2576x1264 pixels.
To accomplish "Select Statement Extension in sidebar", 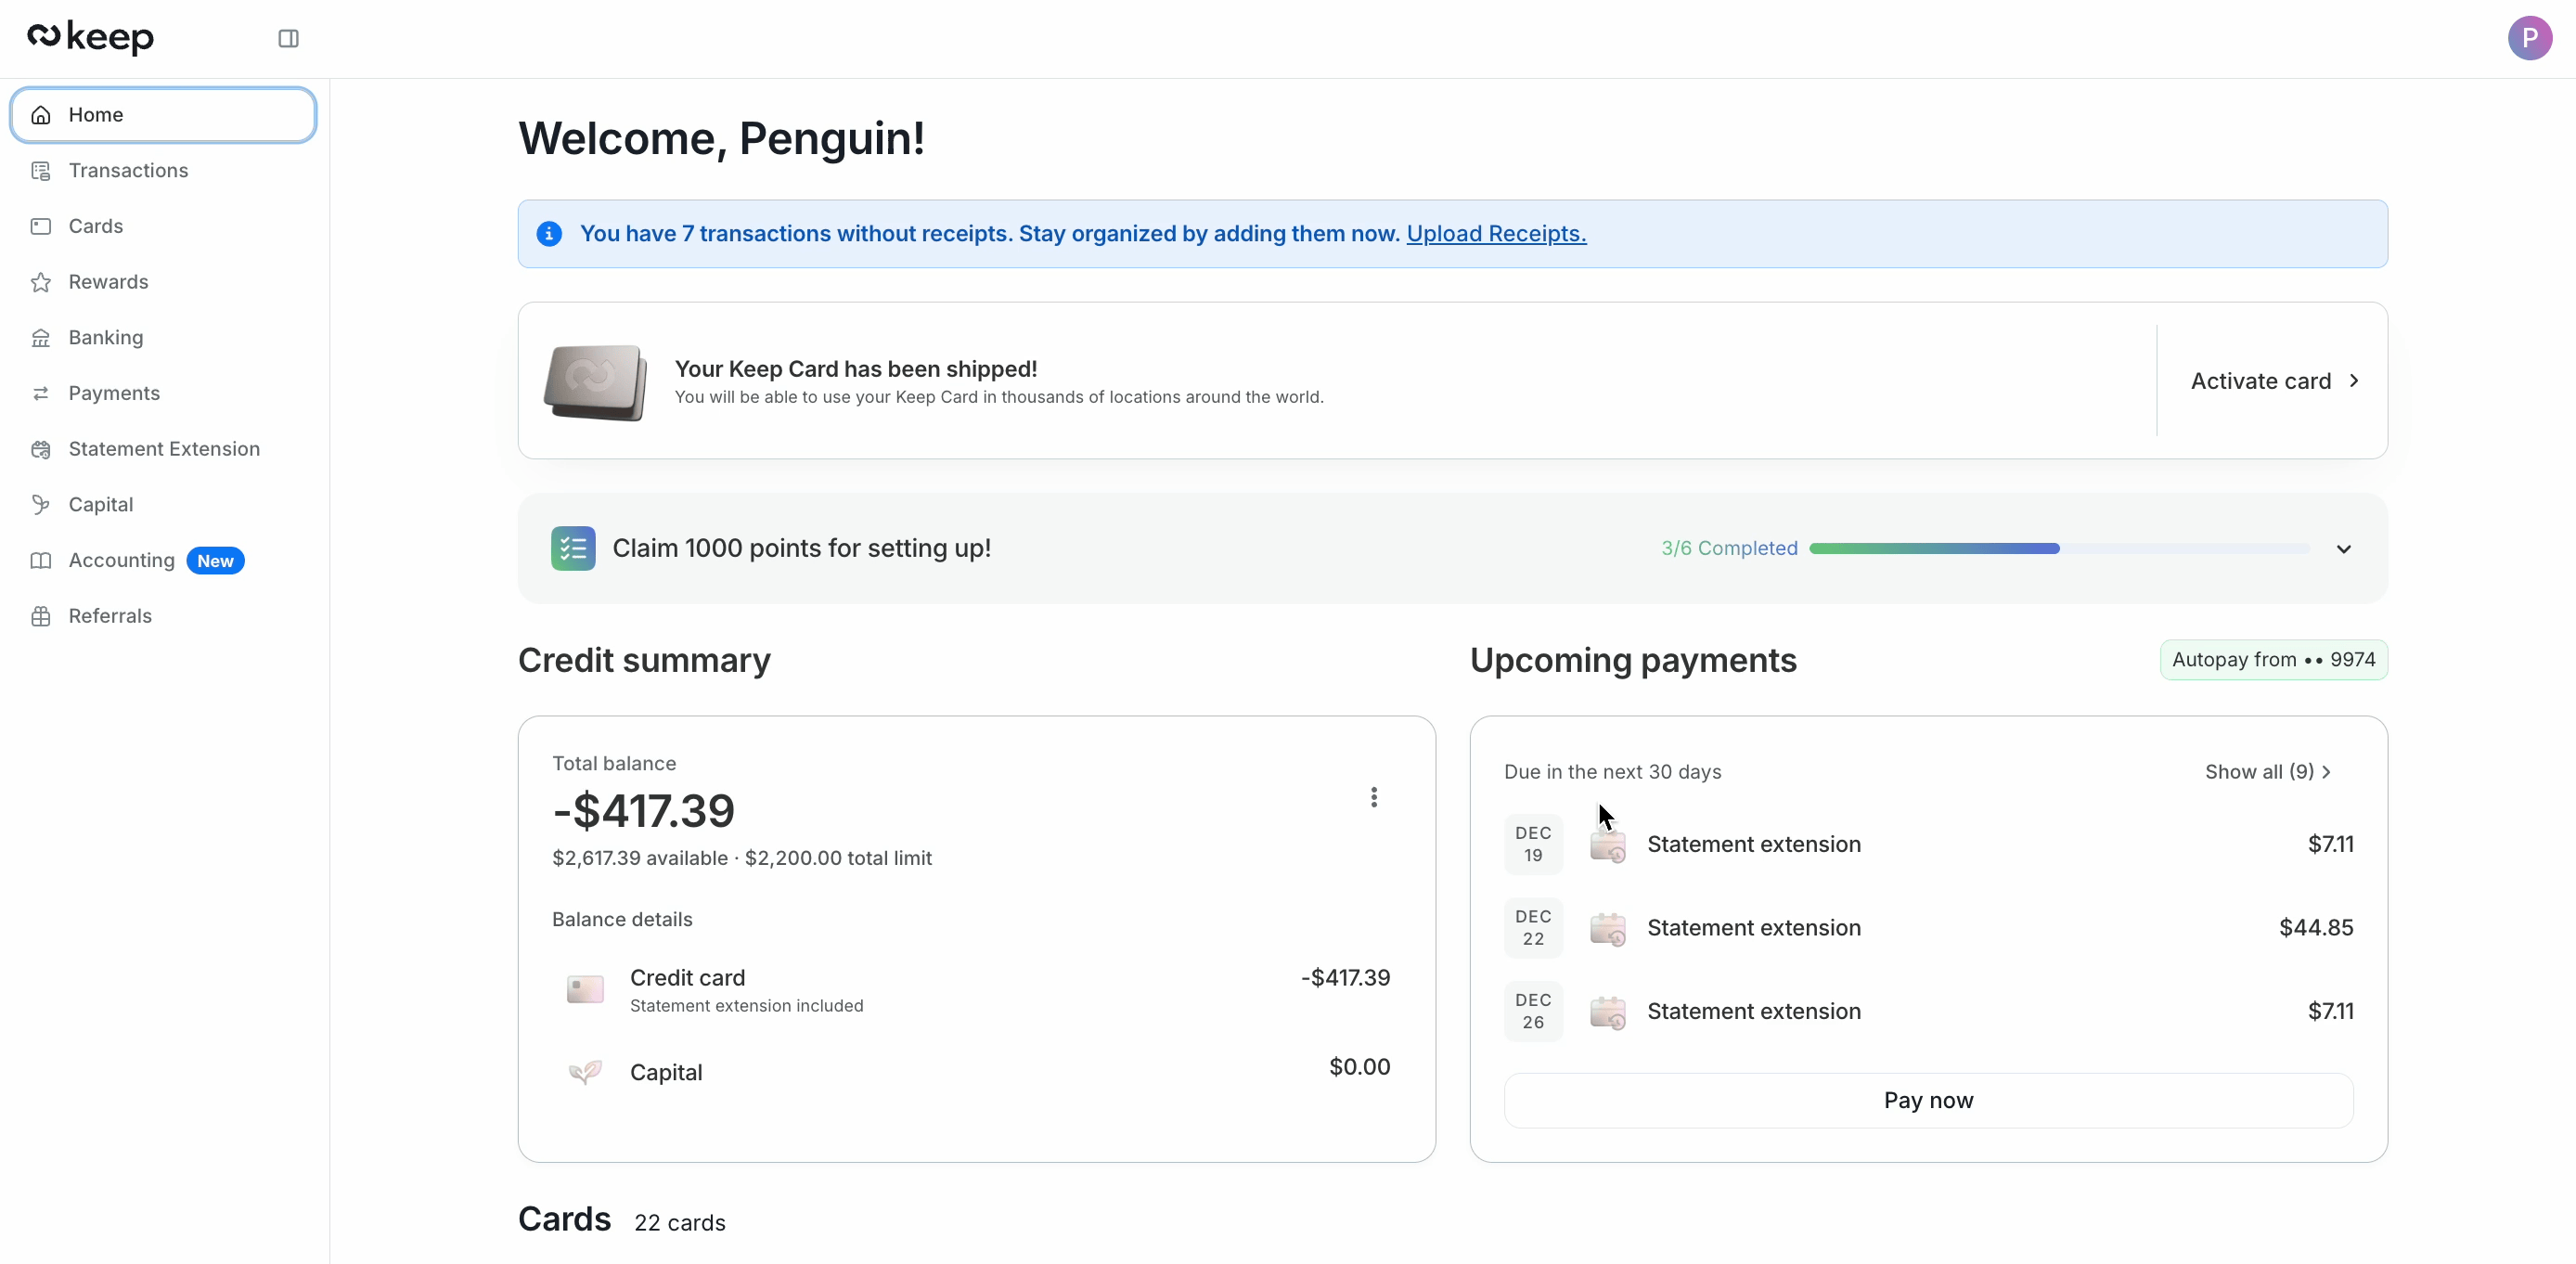I will tap(164, 449).
